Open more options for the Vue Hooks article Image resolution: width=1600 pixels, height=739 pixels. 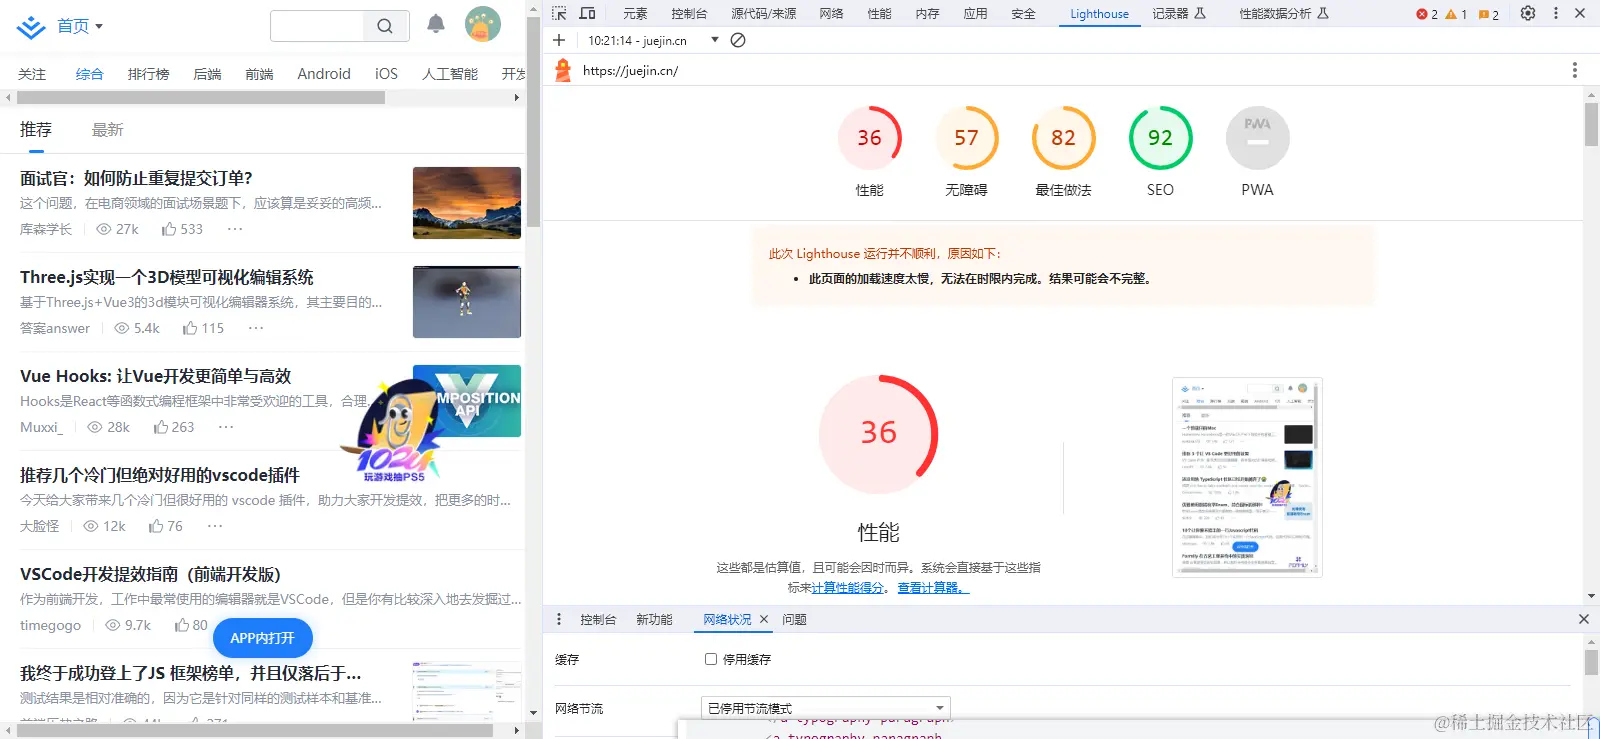(226, 427)
